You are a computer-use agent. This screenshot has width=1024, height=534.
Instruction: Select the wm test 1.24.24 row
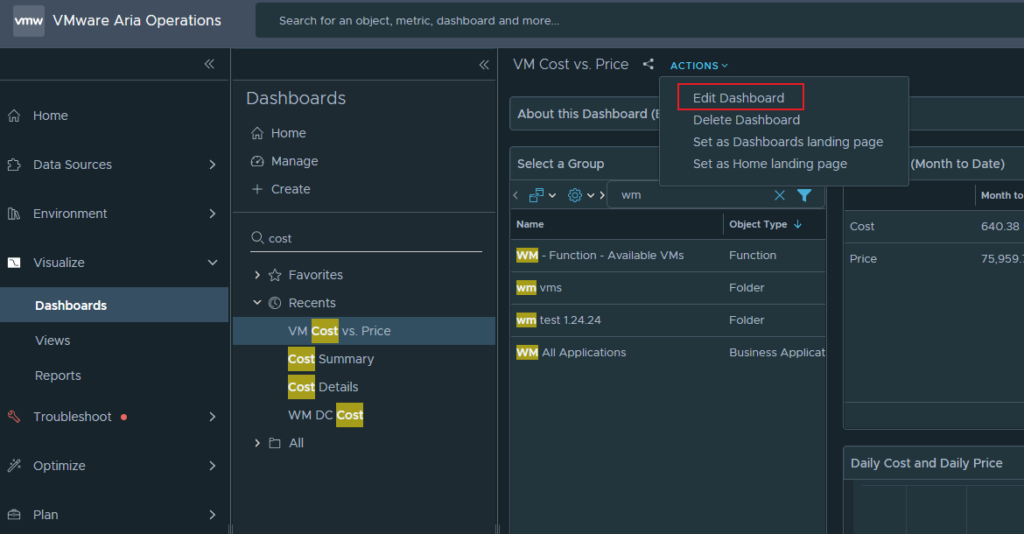coord(668,320)
